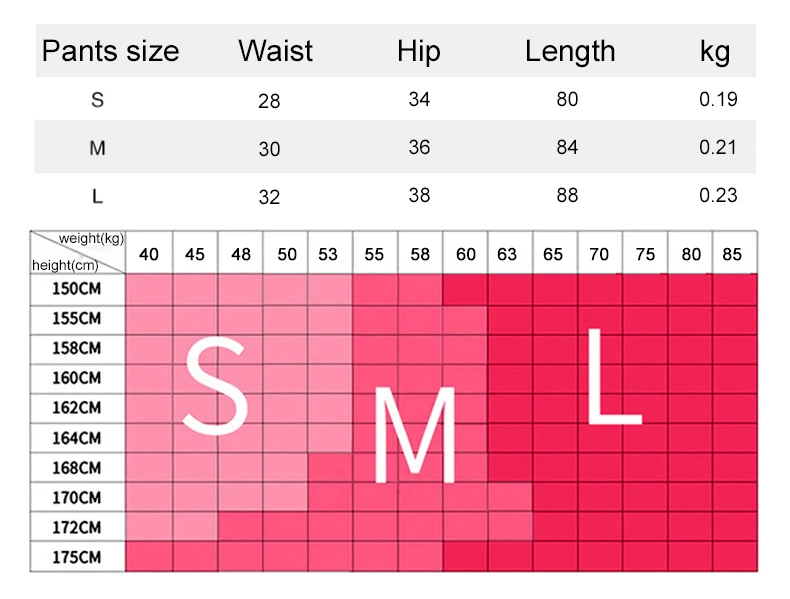Screen dimensions: 790x599
Task: Select the 0.23 kg value
Action: tap(717, 195)
